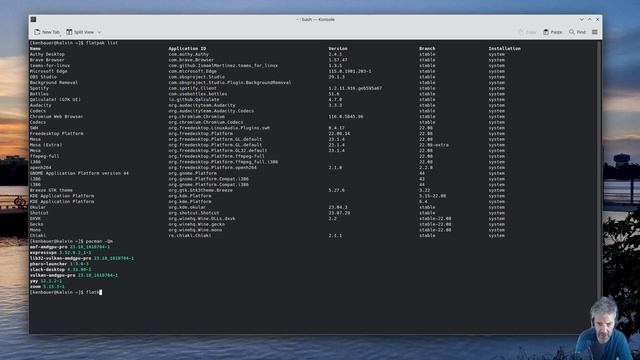Viewport: 640px width, 360px height.
Task: Click the 'Branch' column header text
Action: (x=427, y=49)
